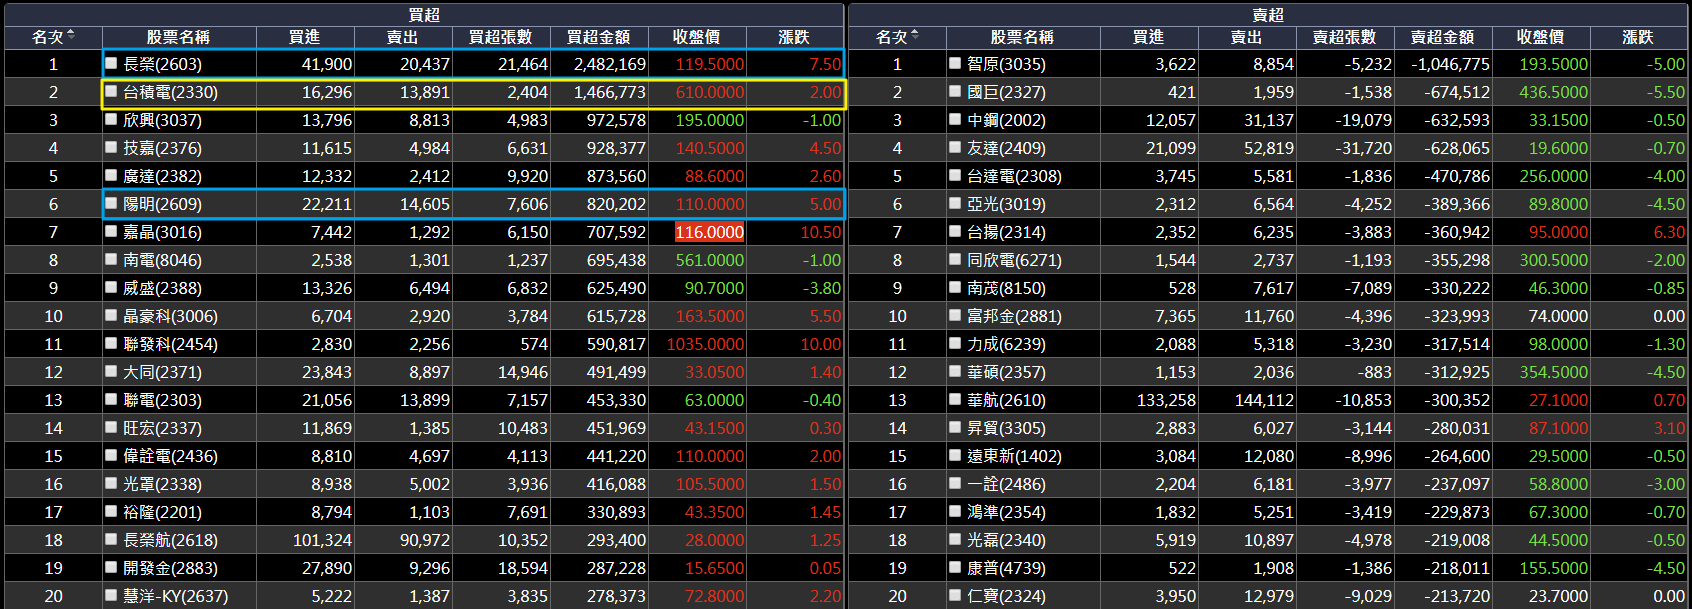Select the 買超 panel title
This screenshot has height=609, width=1692.
[x=424, y=14]
